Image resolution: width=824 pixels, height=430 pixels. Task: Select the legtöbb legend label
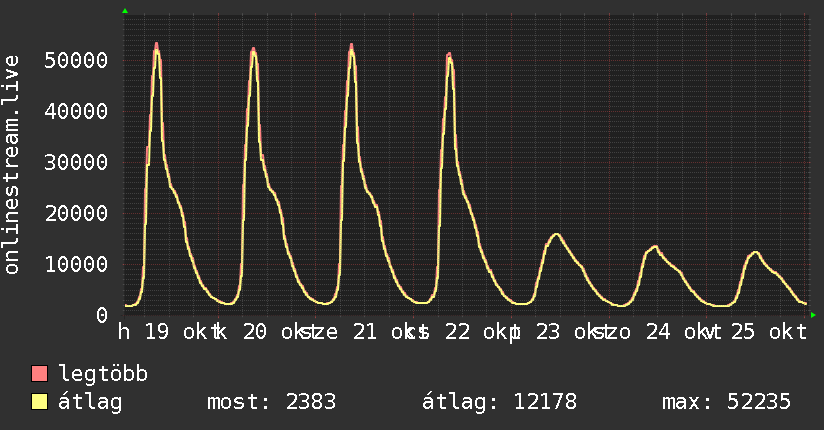click(103, 374)
